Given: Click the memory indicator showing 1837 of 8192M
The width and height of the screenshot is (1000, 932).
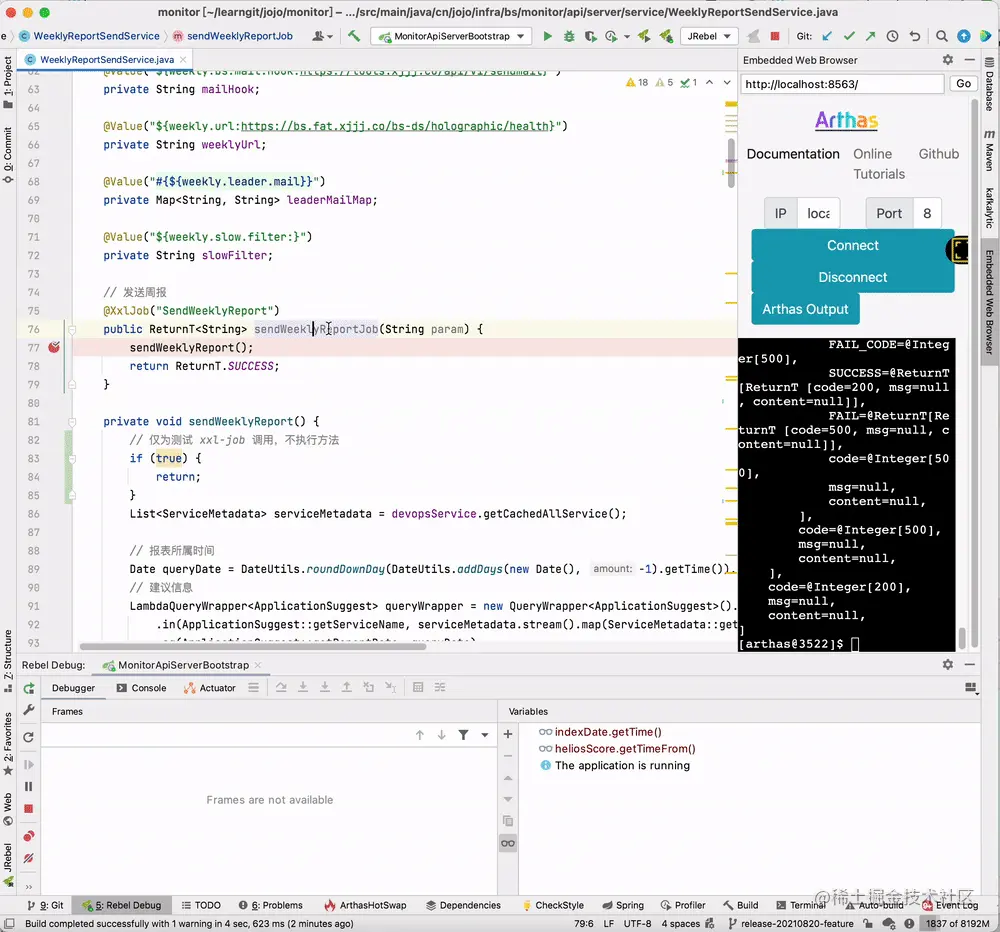Looking at the screenshot, I should [x=956, y=923].
